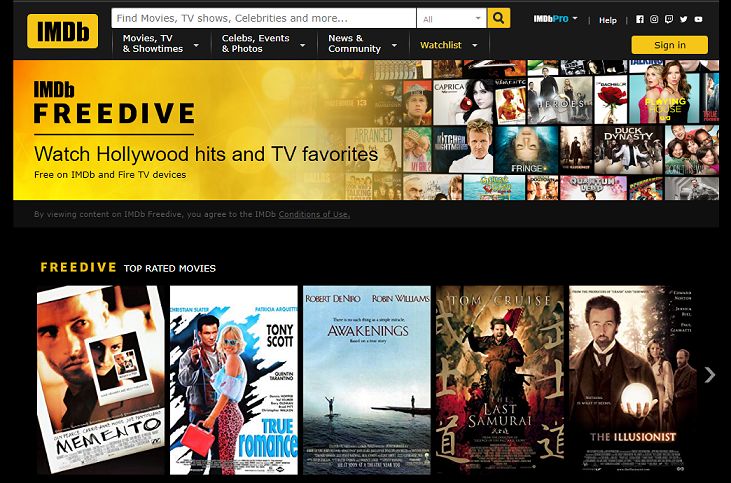
Task: Open the All search category dropdown
Action: click(x=451, y=18)
